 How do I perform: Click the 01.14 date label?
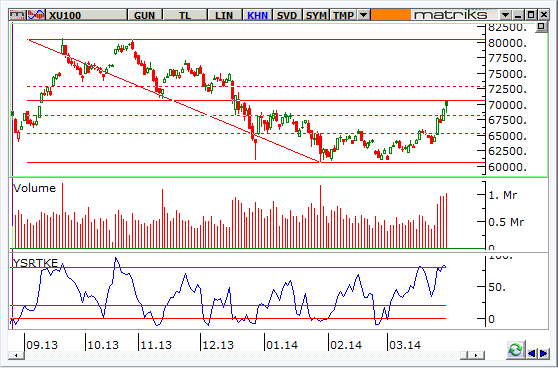282,345
